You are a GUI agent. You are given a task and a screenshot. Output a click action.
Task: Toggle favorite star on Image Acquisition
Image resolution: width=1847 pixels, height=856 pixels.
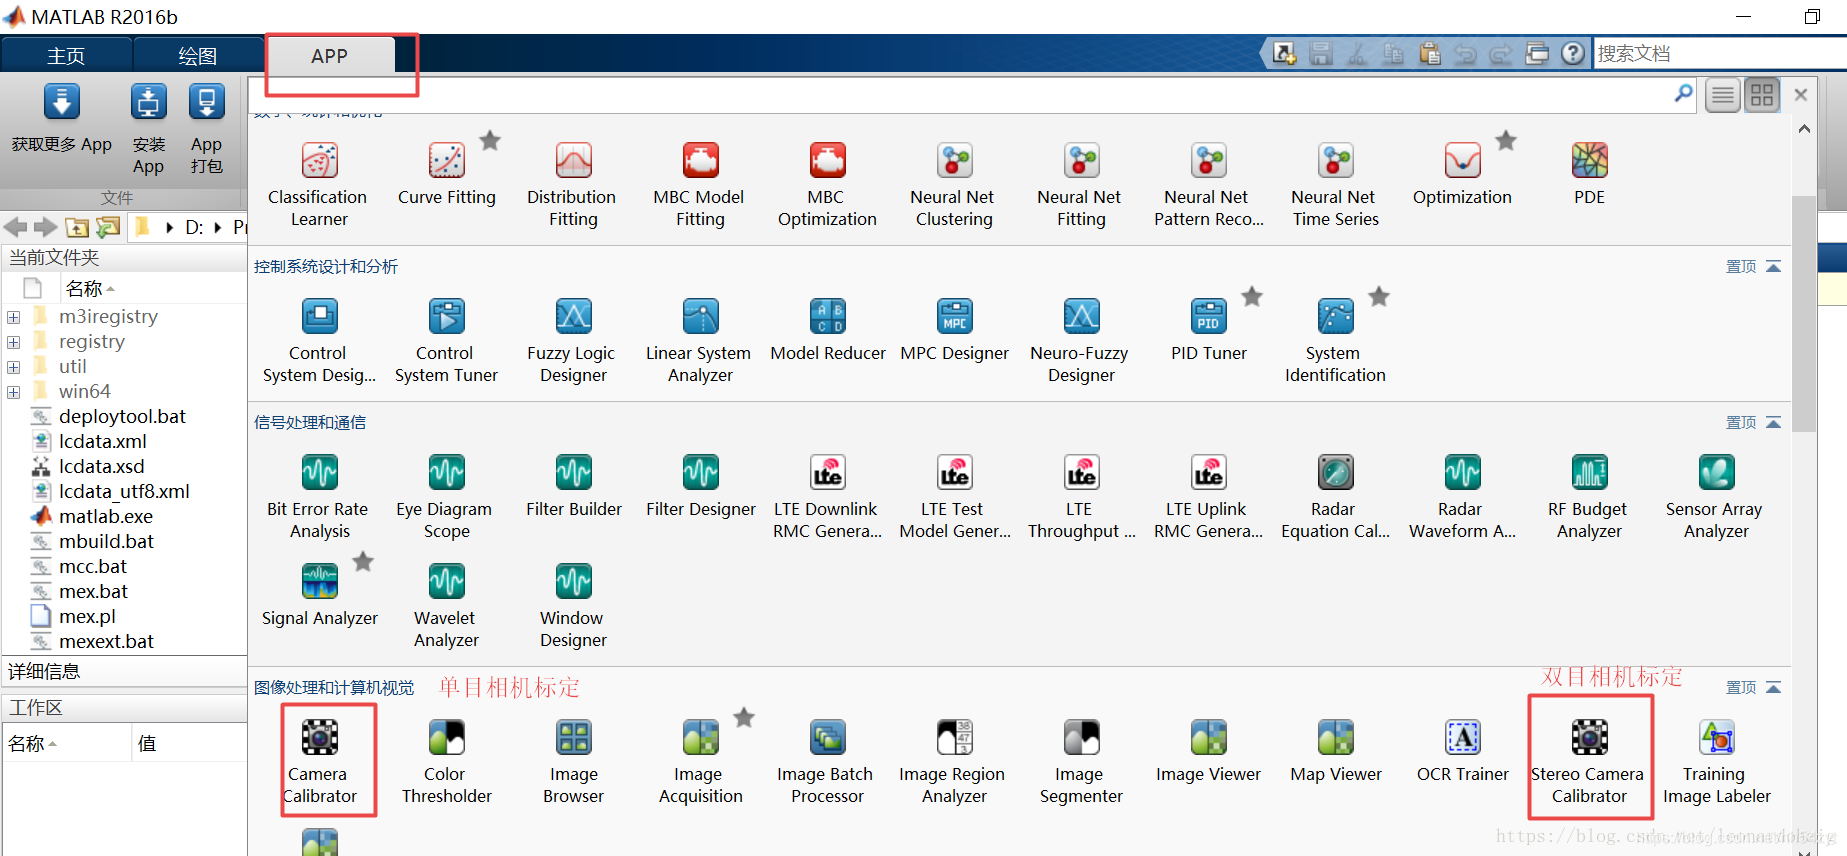click(744, 718)
